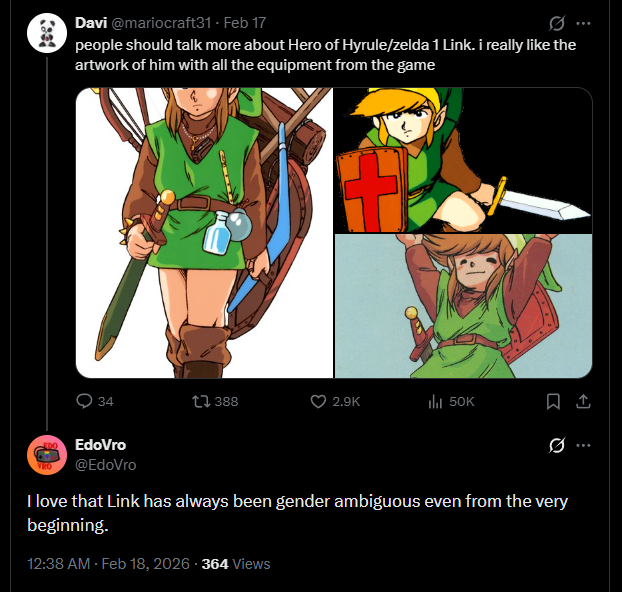Open more options menu on Davi's tweet
This screenshot has width=622, height=592.
[585, 23]
